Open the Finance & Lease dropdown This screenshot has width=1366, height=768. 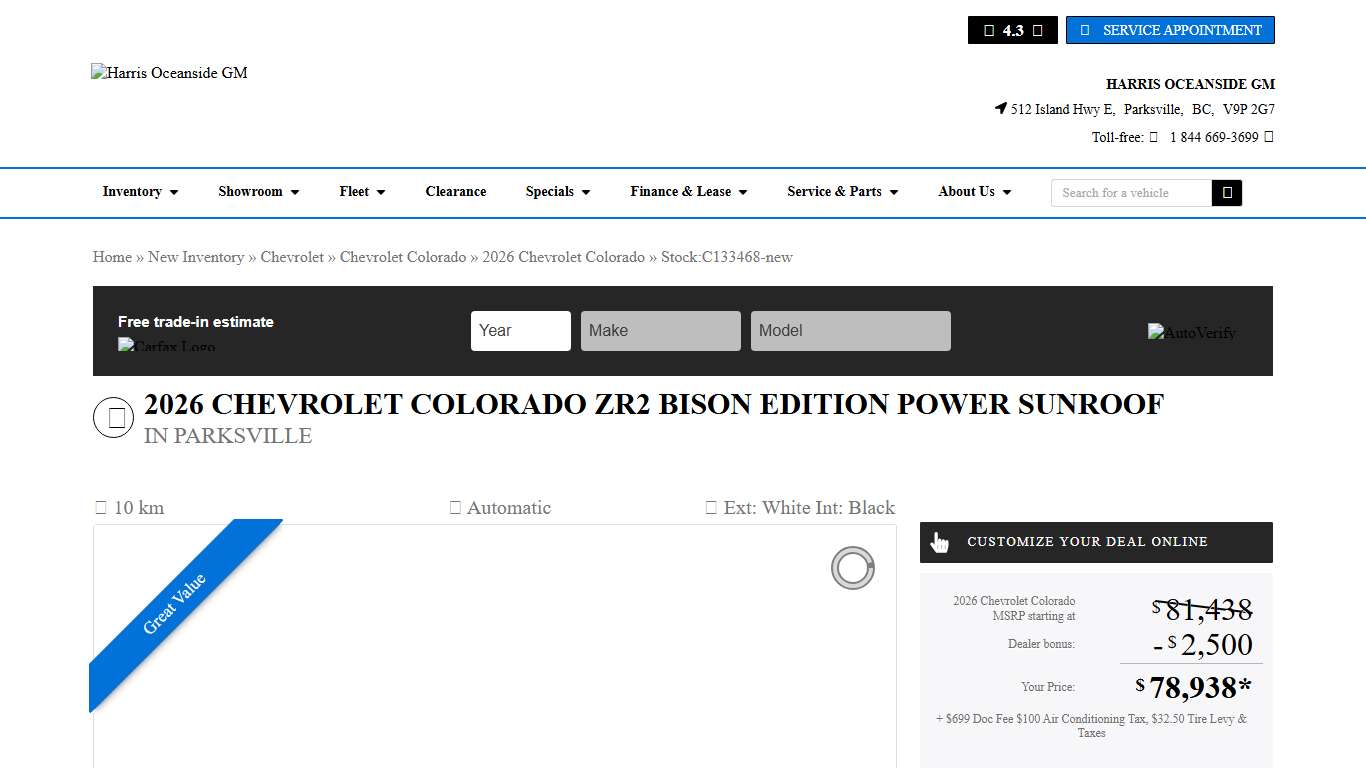688,192
